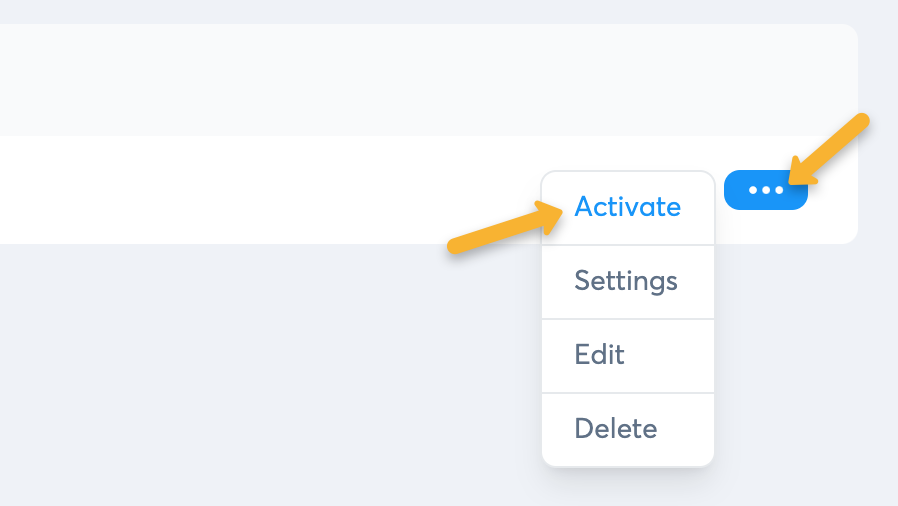Select Activate from the dropdown menu
Screen dimensions: 898x506
627,207
